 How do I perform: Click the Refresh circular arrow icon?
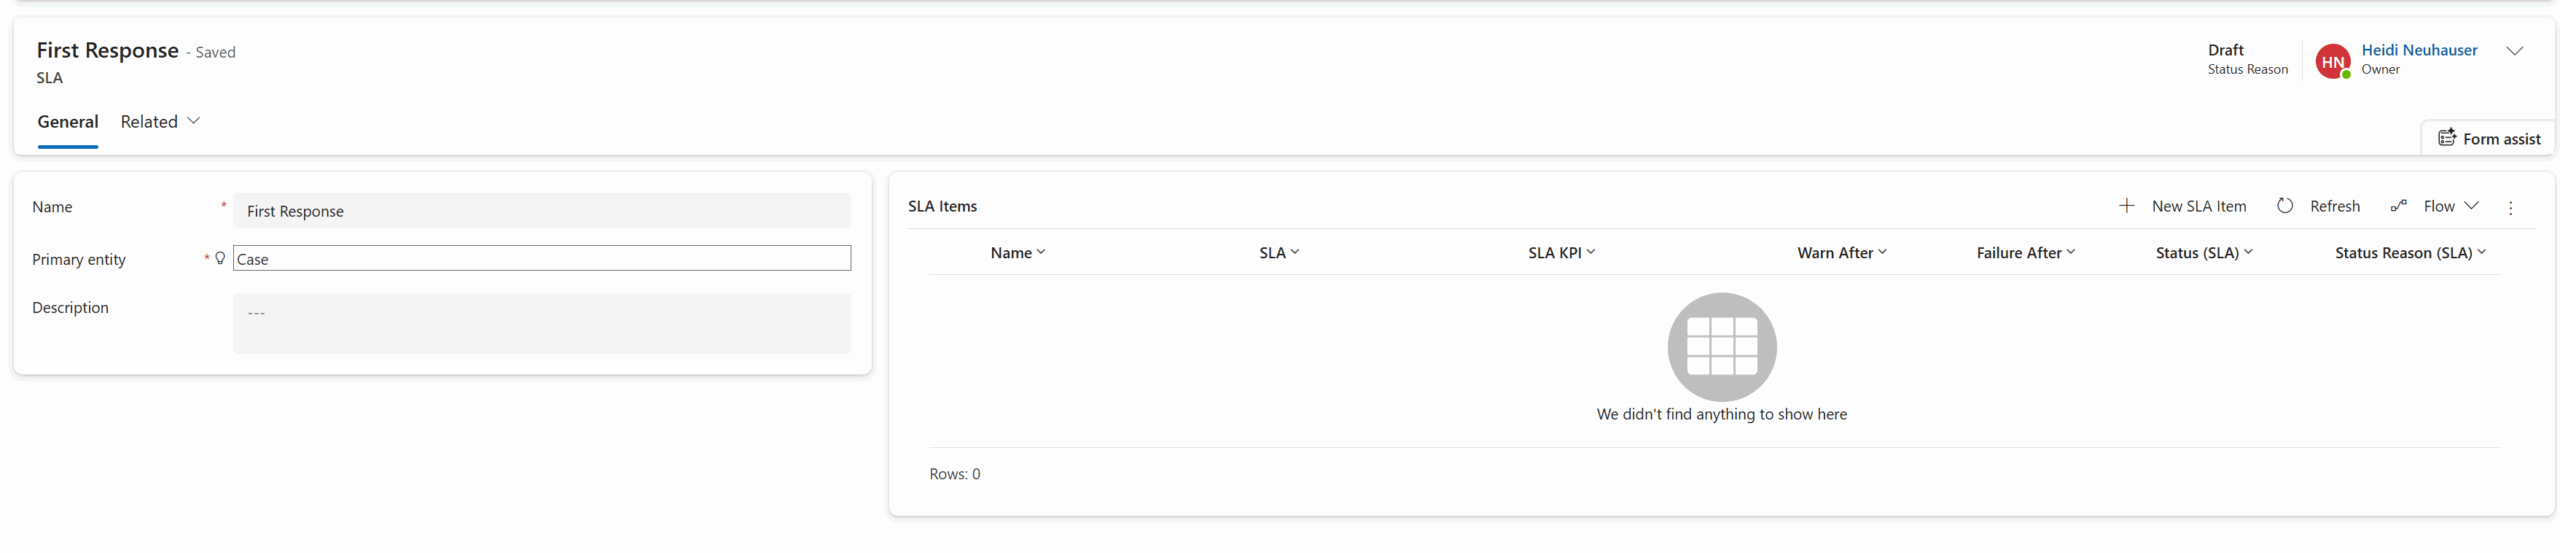tap(2284, 206)
